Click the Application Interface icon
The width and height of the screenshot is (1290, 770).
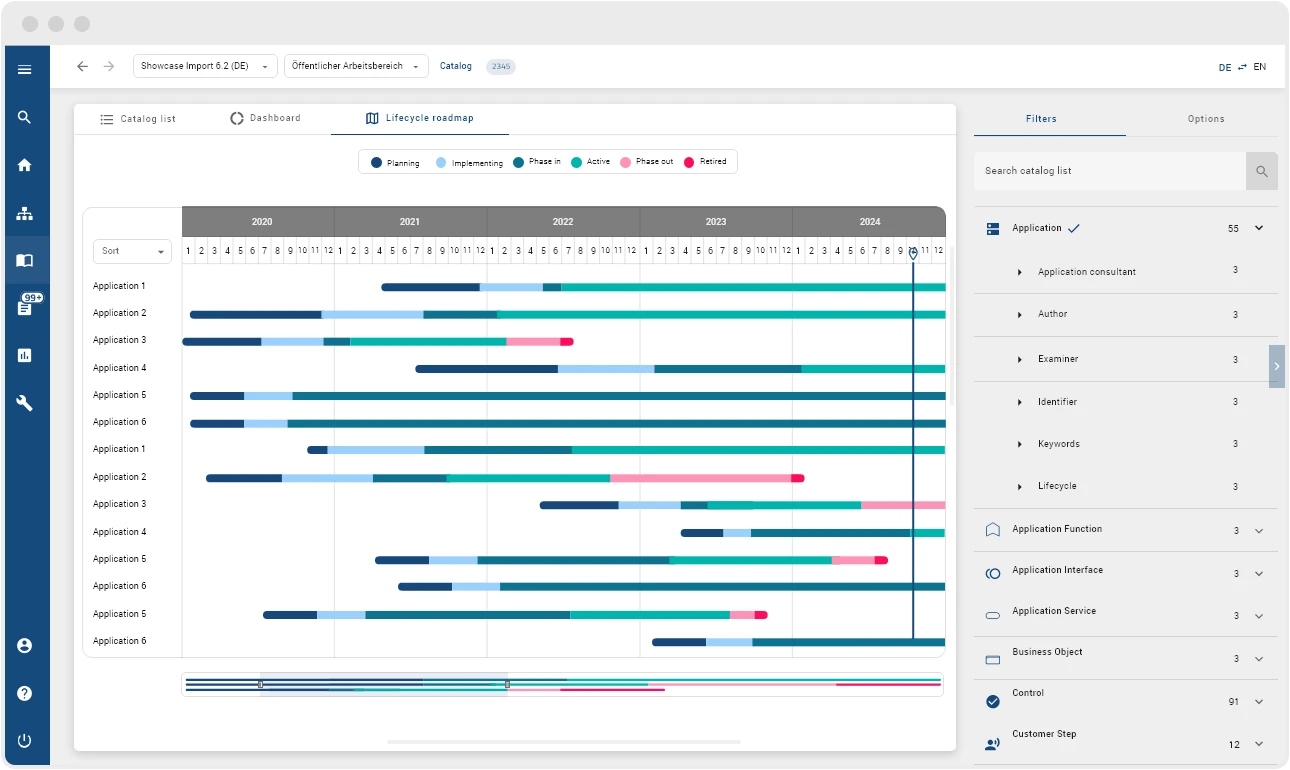993,574
